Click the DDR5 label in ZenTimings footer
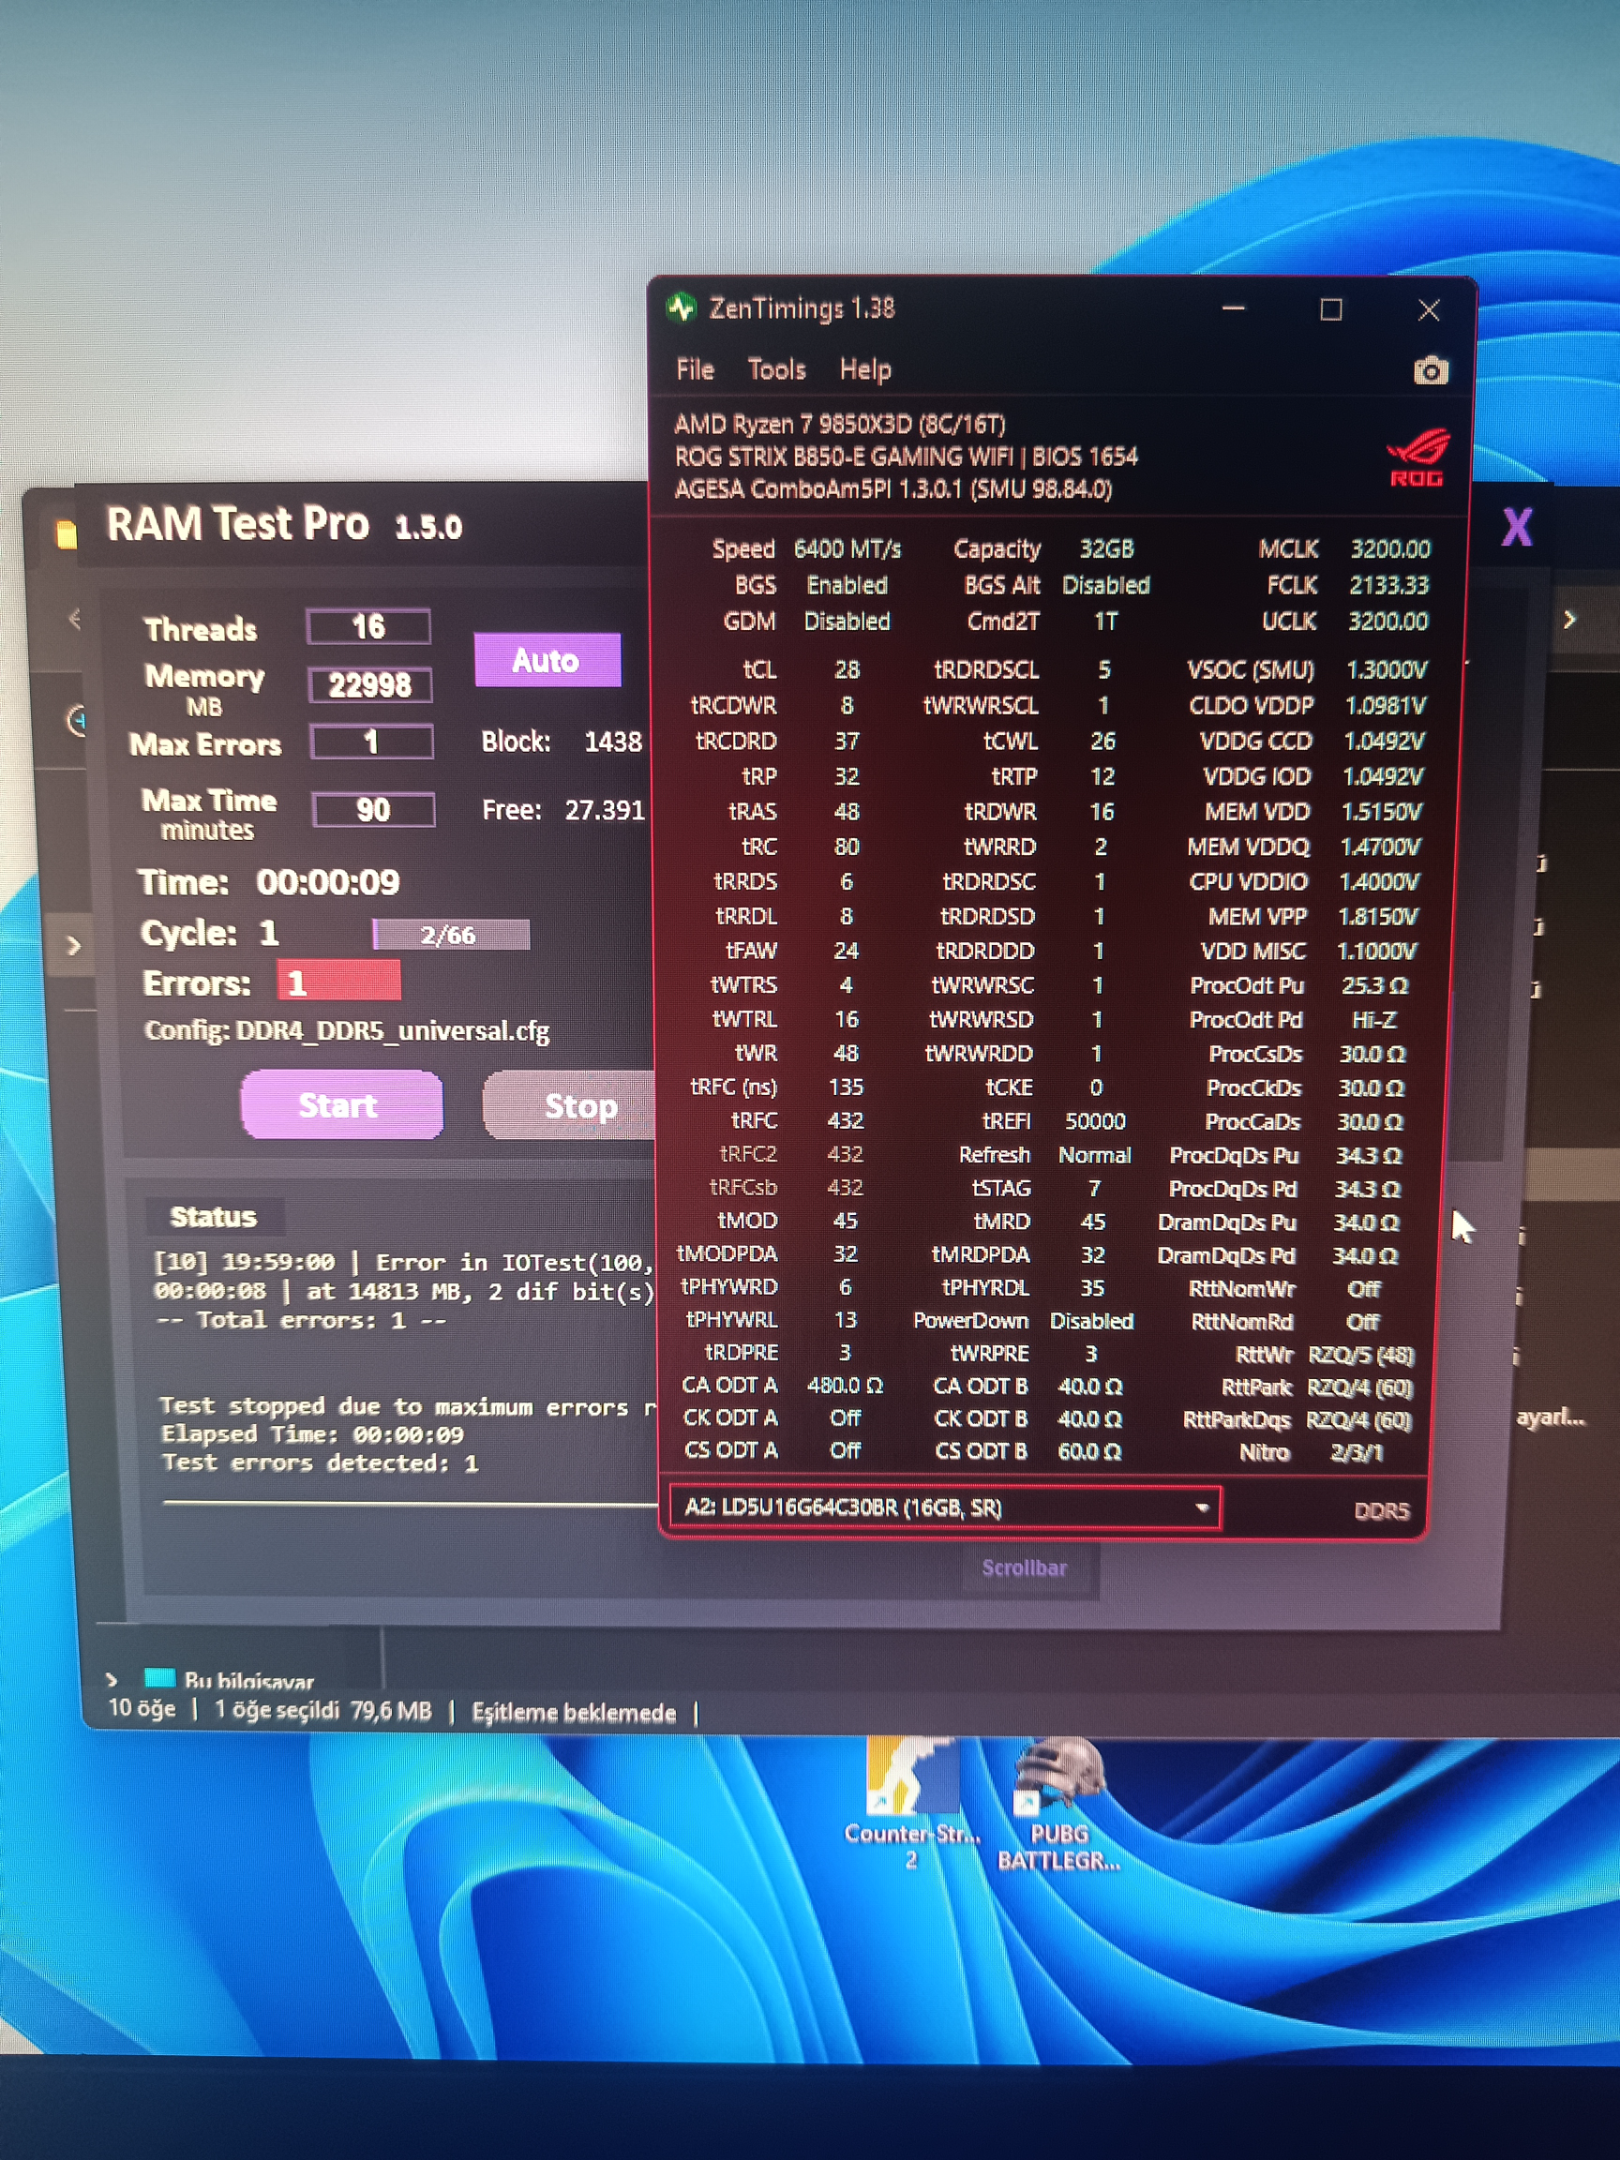This screenshot has height=2160, width=1620. click(1381, 1510)
